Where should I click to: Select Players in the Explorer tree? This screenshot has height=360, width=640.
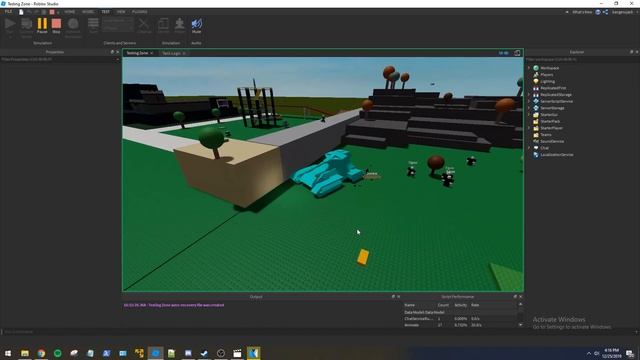pos(547,75)
